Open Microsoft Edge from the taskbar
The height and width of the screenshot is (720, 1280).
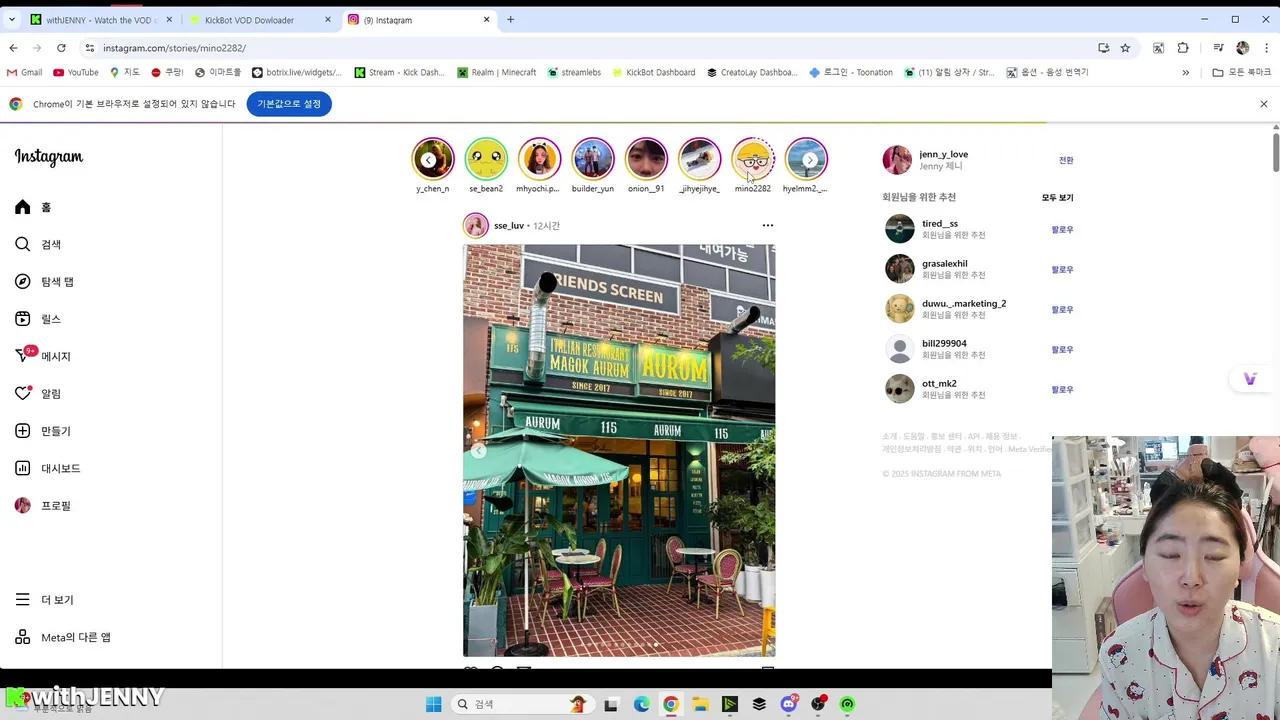point(641,704)
